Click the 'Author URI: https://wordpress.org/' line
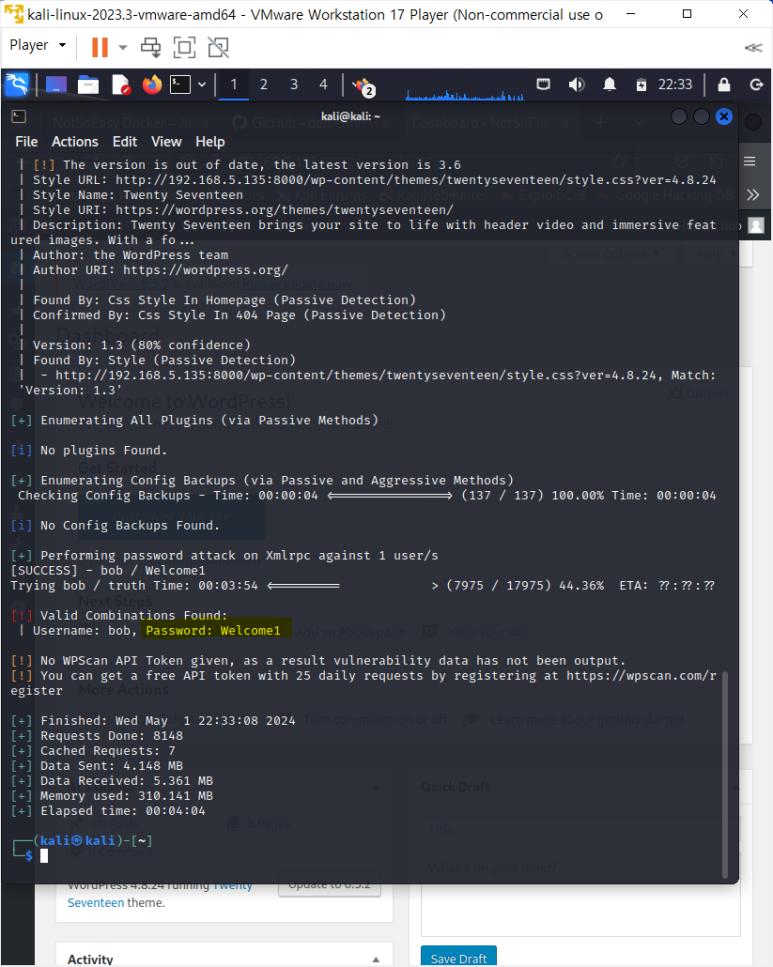This screenshot has height=967, width=773. tap(160, 270)
